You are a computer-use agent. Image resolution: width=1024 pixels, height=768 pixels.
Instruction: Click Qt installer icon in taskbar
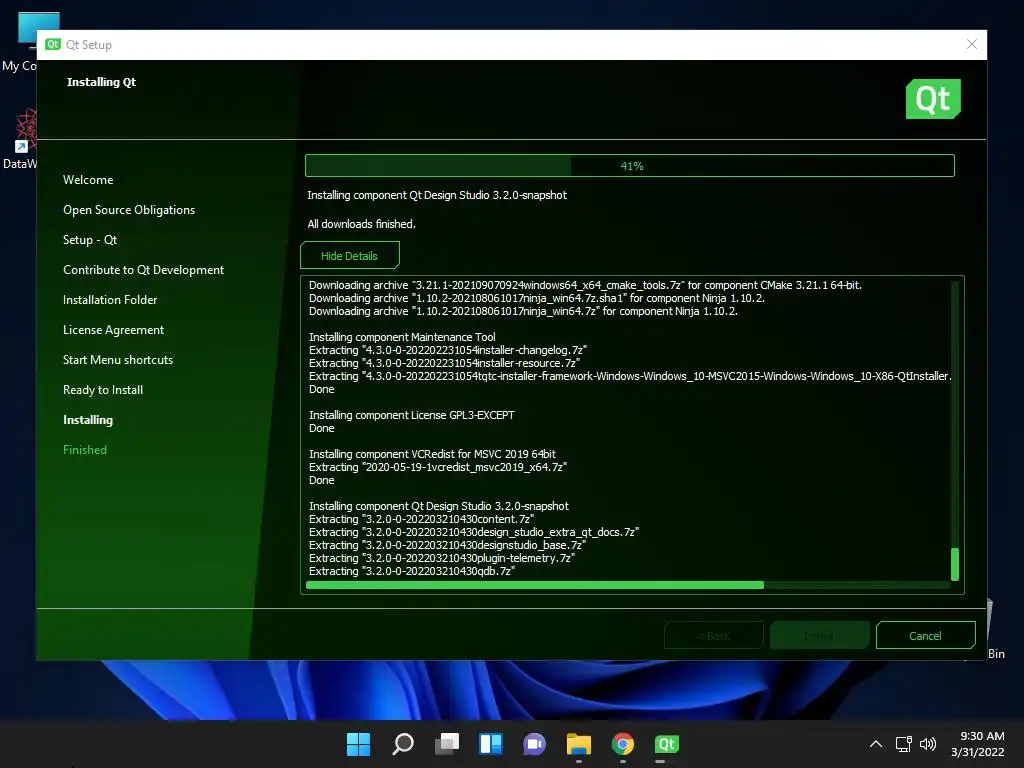[666, 744]
